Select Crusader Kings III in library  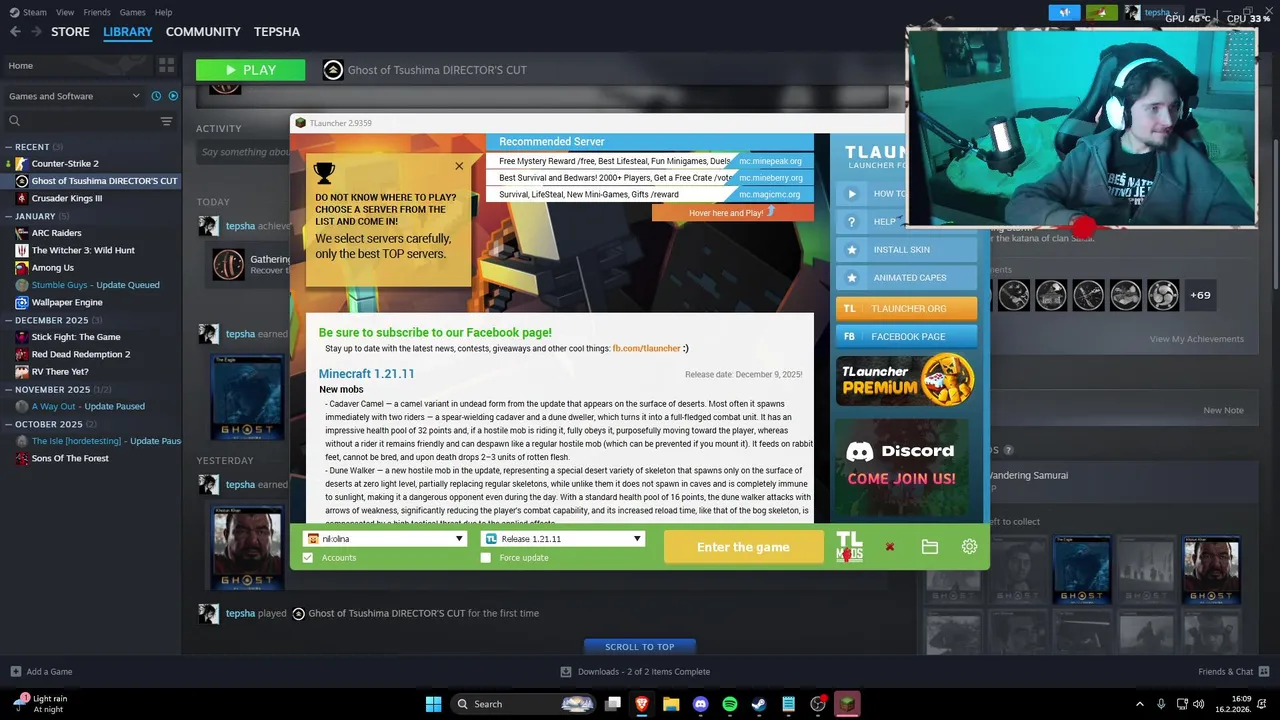click(66, 198)
